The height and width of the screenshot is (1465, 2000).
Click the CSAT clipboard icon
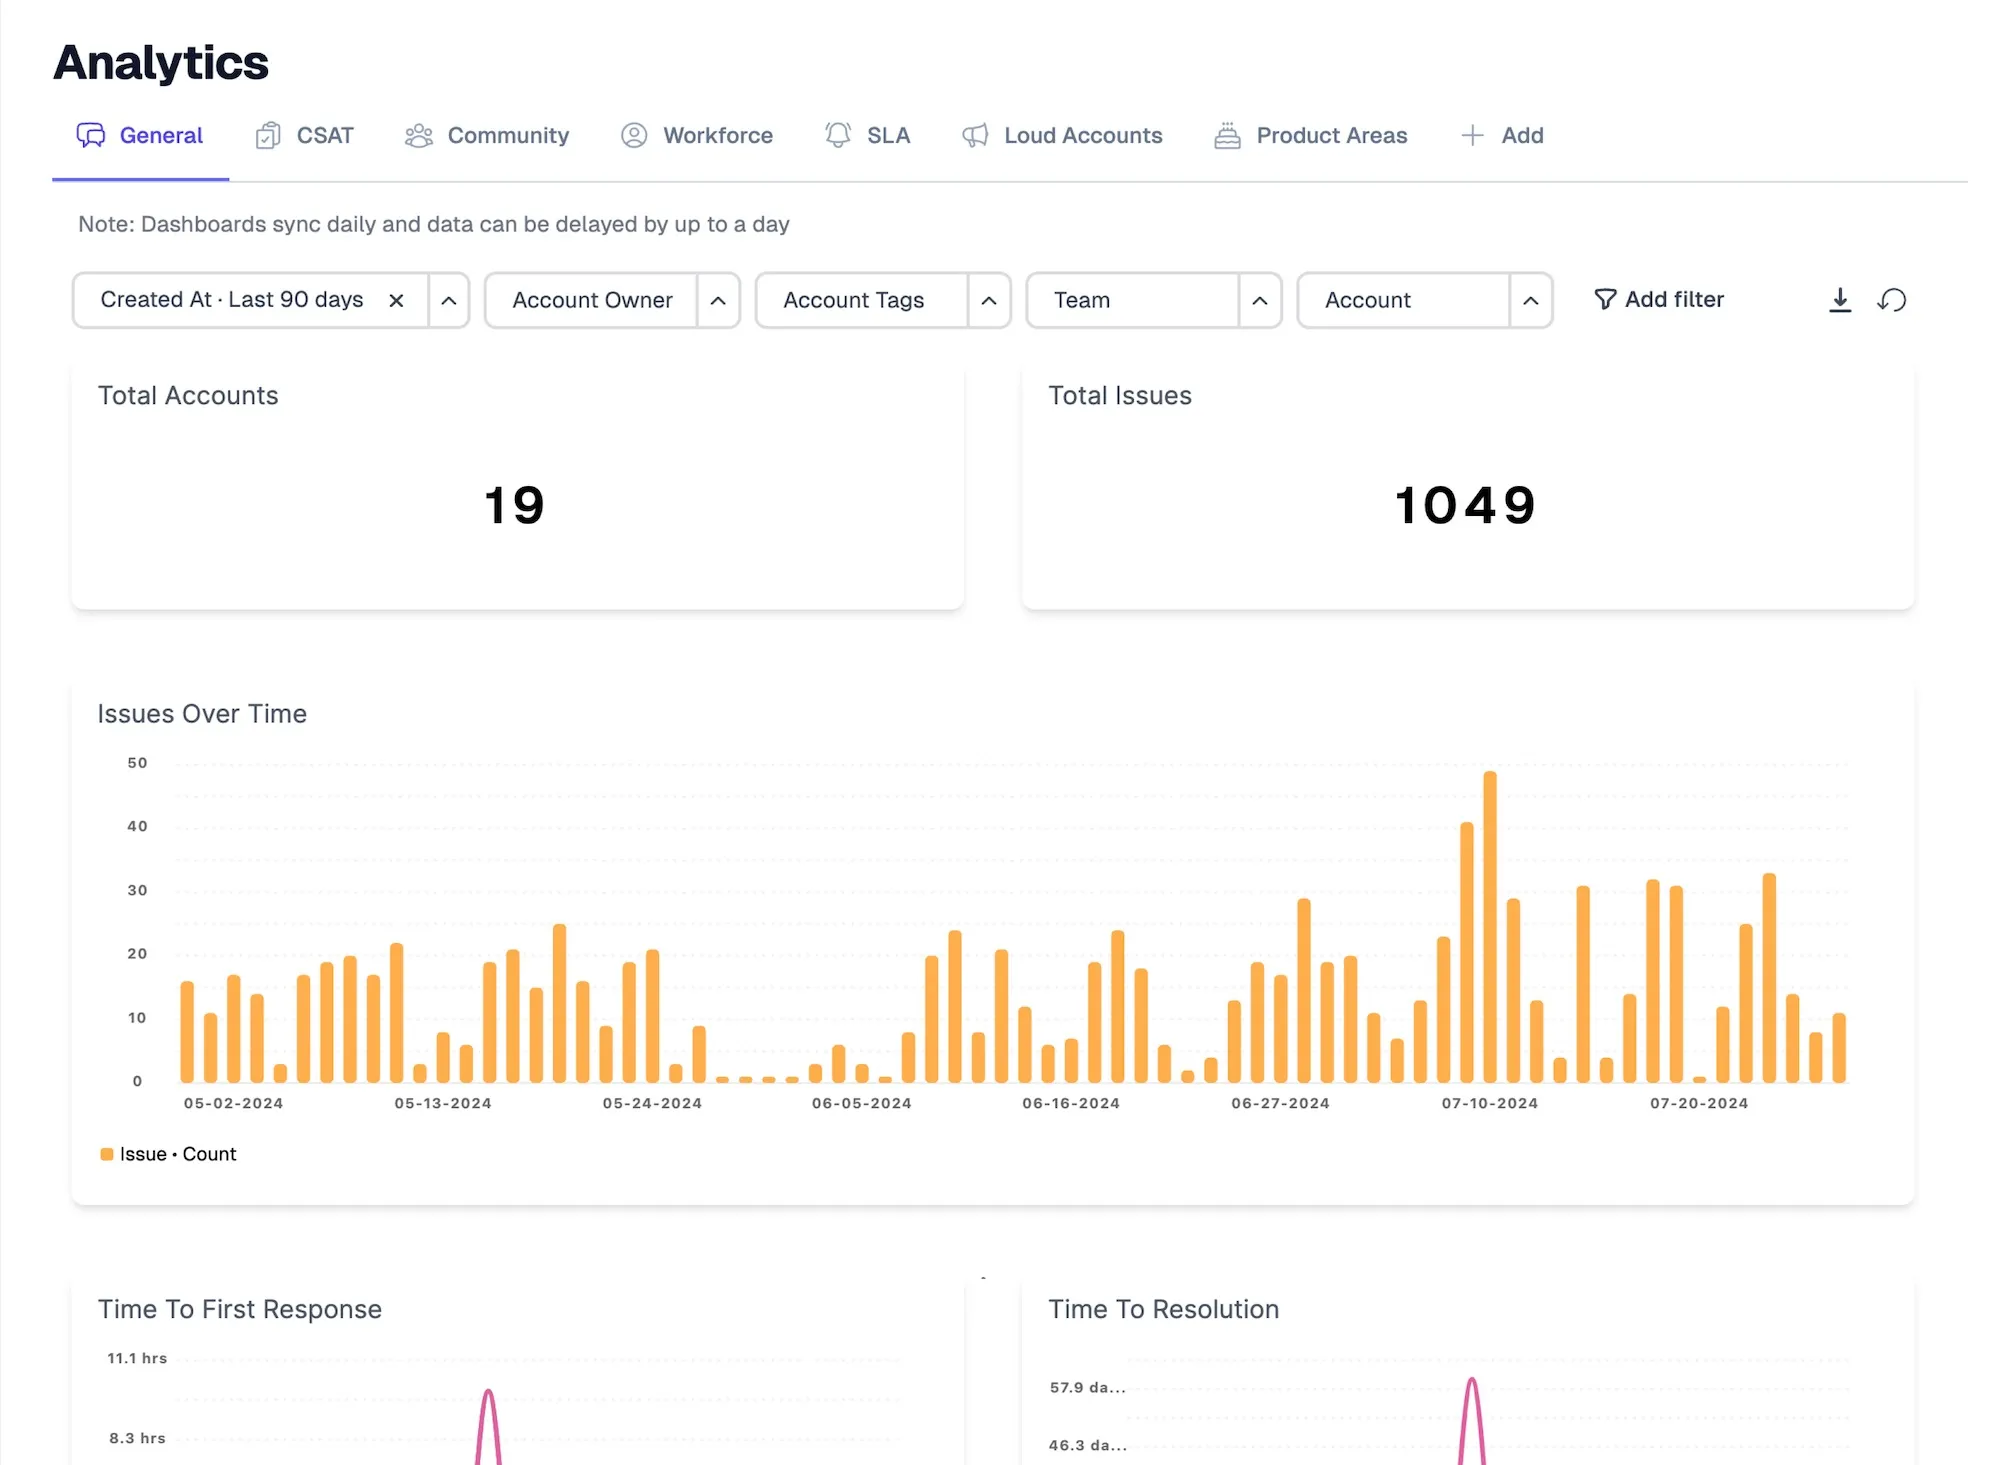click(x=268, y=135)
